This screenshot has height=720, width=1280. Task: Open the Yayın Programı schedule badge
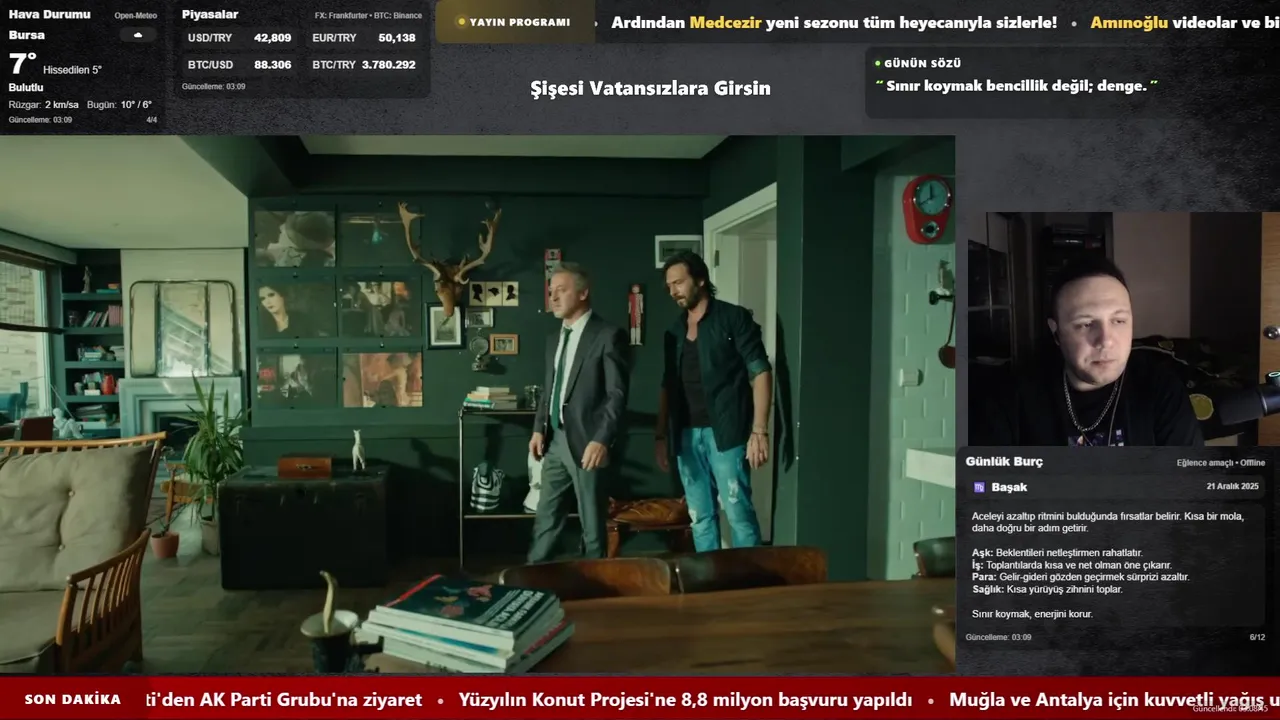click(x=514, y=22)
